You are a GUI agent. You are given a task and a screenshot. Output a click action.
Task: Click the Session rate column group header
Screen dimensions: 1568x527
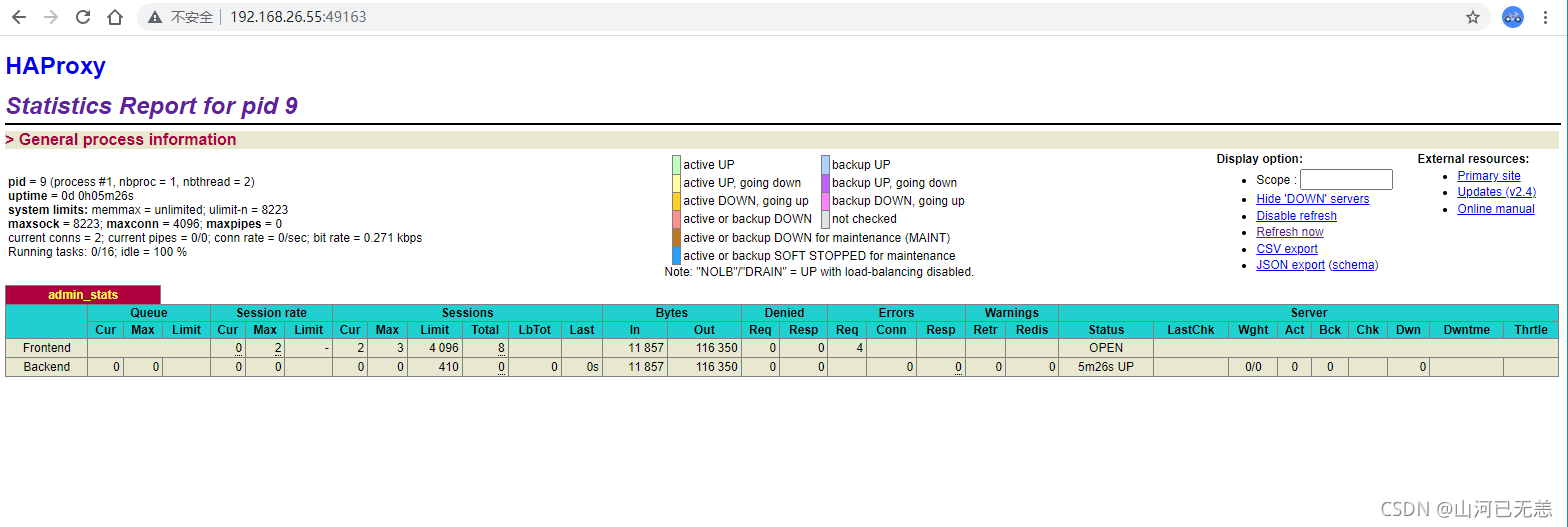pyautogui.click(x=271, y=313)
